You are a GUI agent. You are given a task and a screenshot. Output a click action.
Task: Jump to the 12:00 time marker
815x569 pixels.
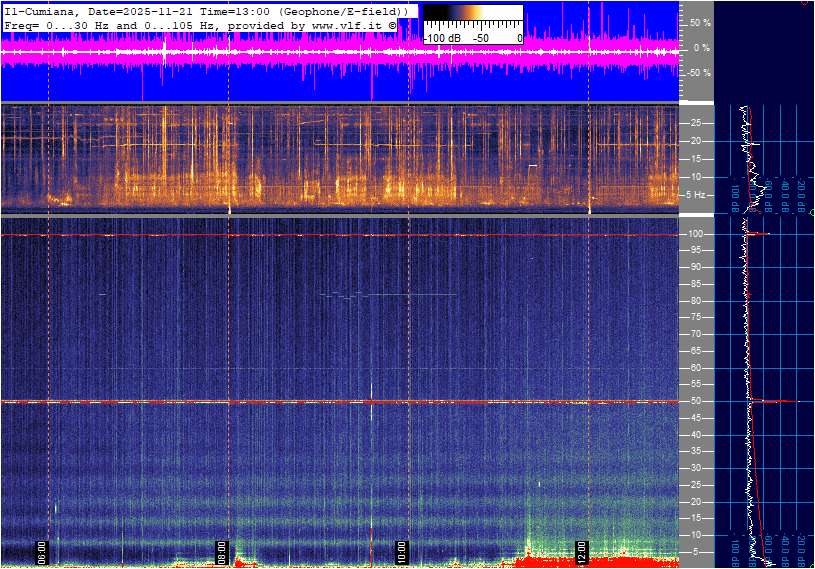point(581,551)
